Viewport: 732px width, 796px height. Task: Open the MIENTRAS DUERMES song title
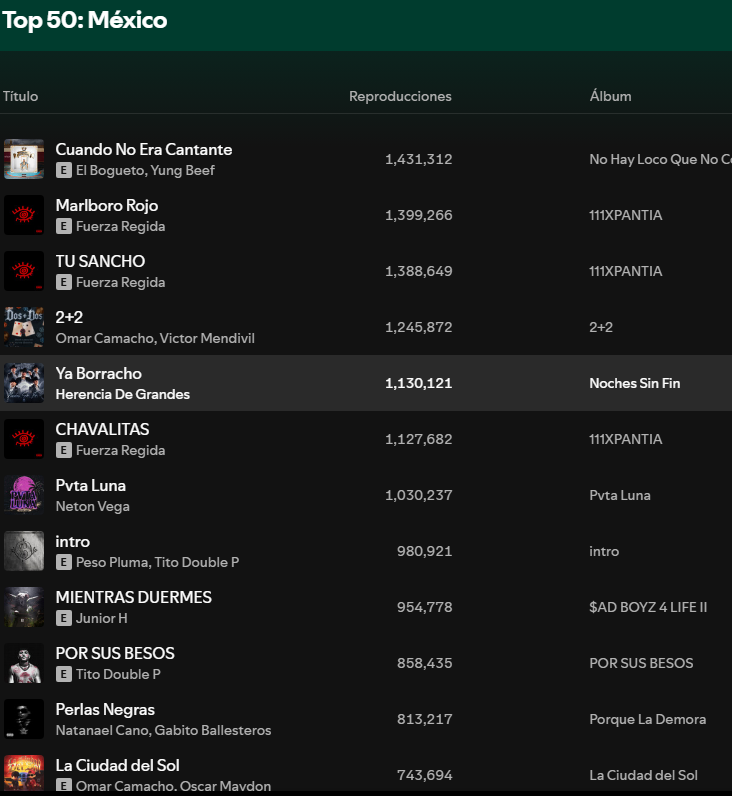click(x=134, y=597)
